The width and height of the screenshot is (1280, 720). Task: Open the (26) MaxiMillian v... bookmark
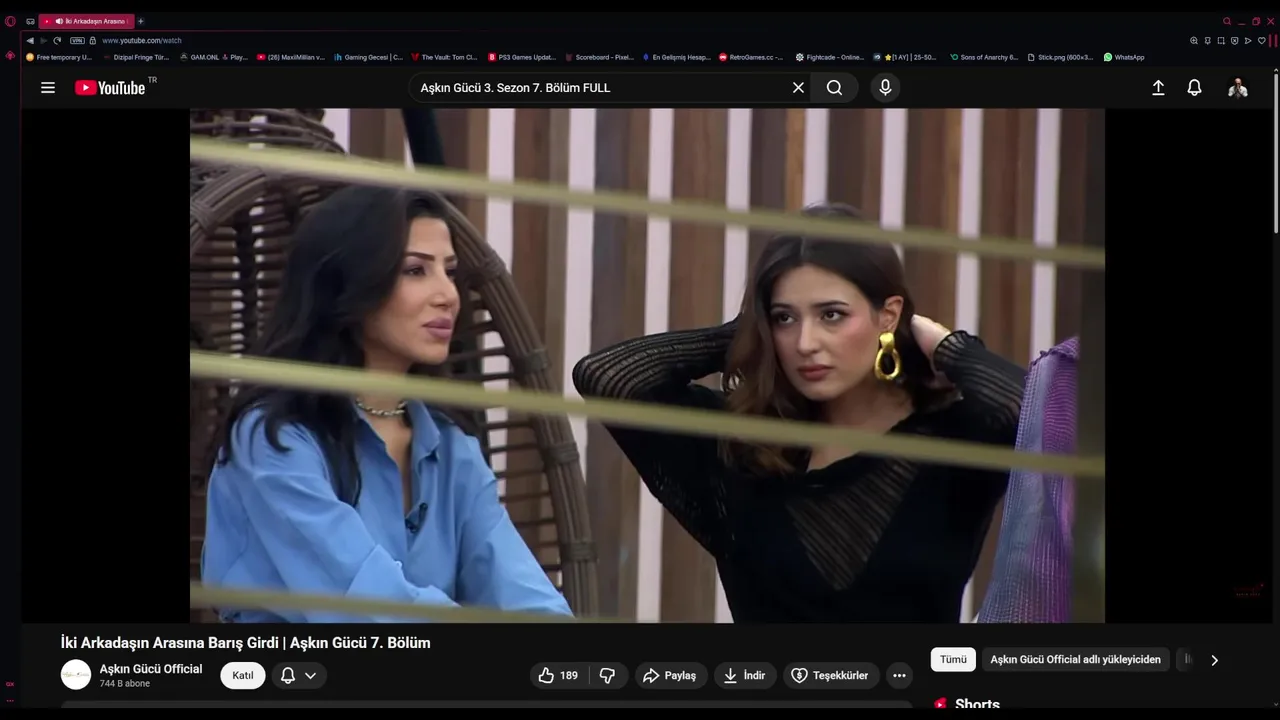[291, 57]
